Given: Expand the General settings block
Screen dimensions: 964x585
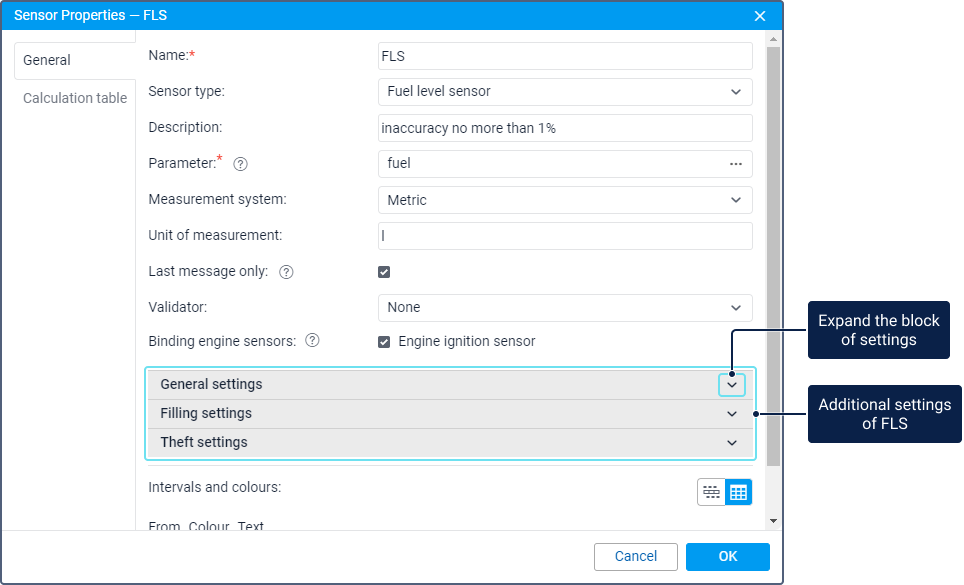Looking at the screenshot, I should click(x=732, y=385).
